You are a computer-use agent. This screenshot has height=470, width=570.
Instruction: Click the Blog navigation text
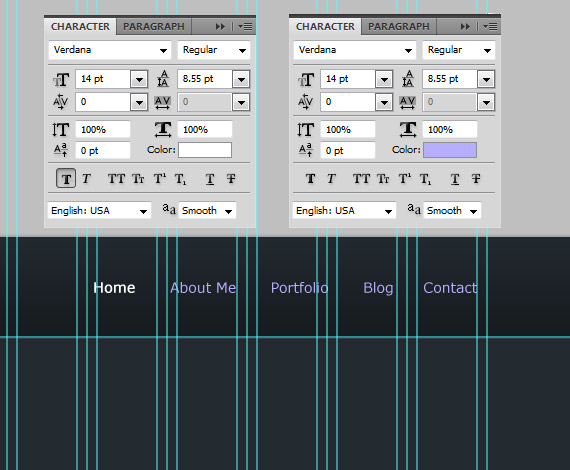[378, 288]
